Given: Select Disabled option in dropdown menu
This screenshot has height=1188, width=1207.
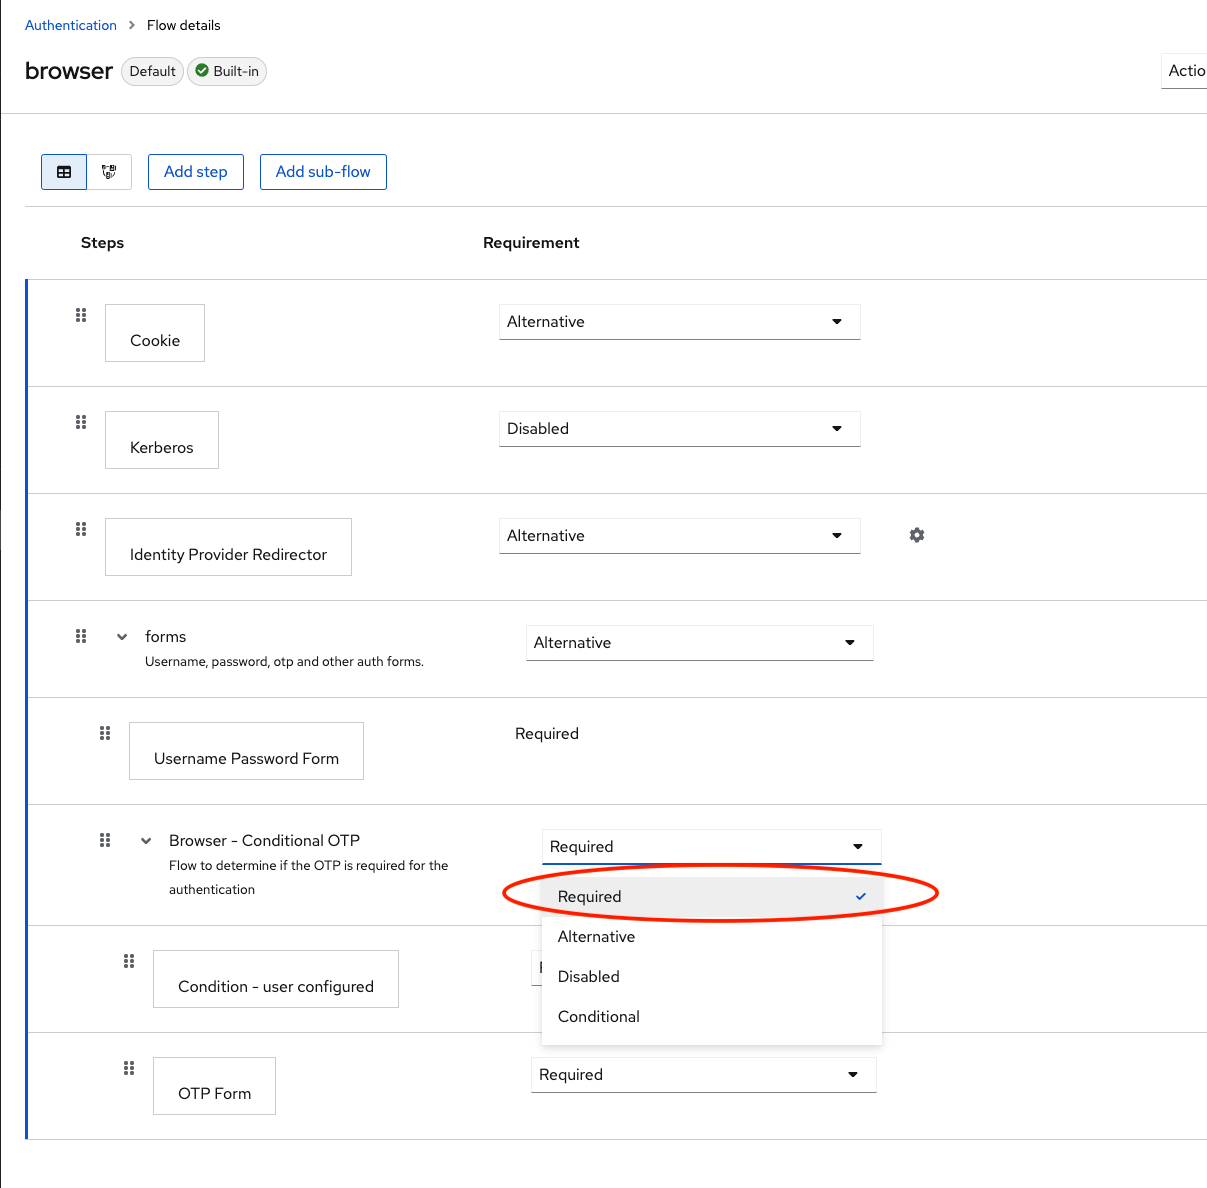Looking at the screenshot, I should click(589, 977).
